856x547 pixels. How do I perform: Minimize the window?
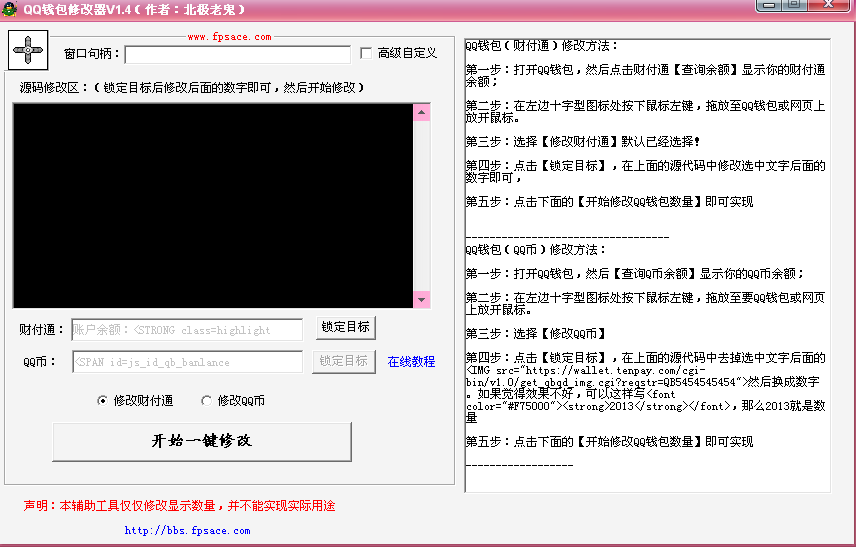point(769,5)
